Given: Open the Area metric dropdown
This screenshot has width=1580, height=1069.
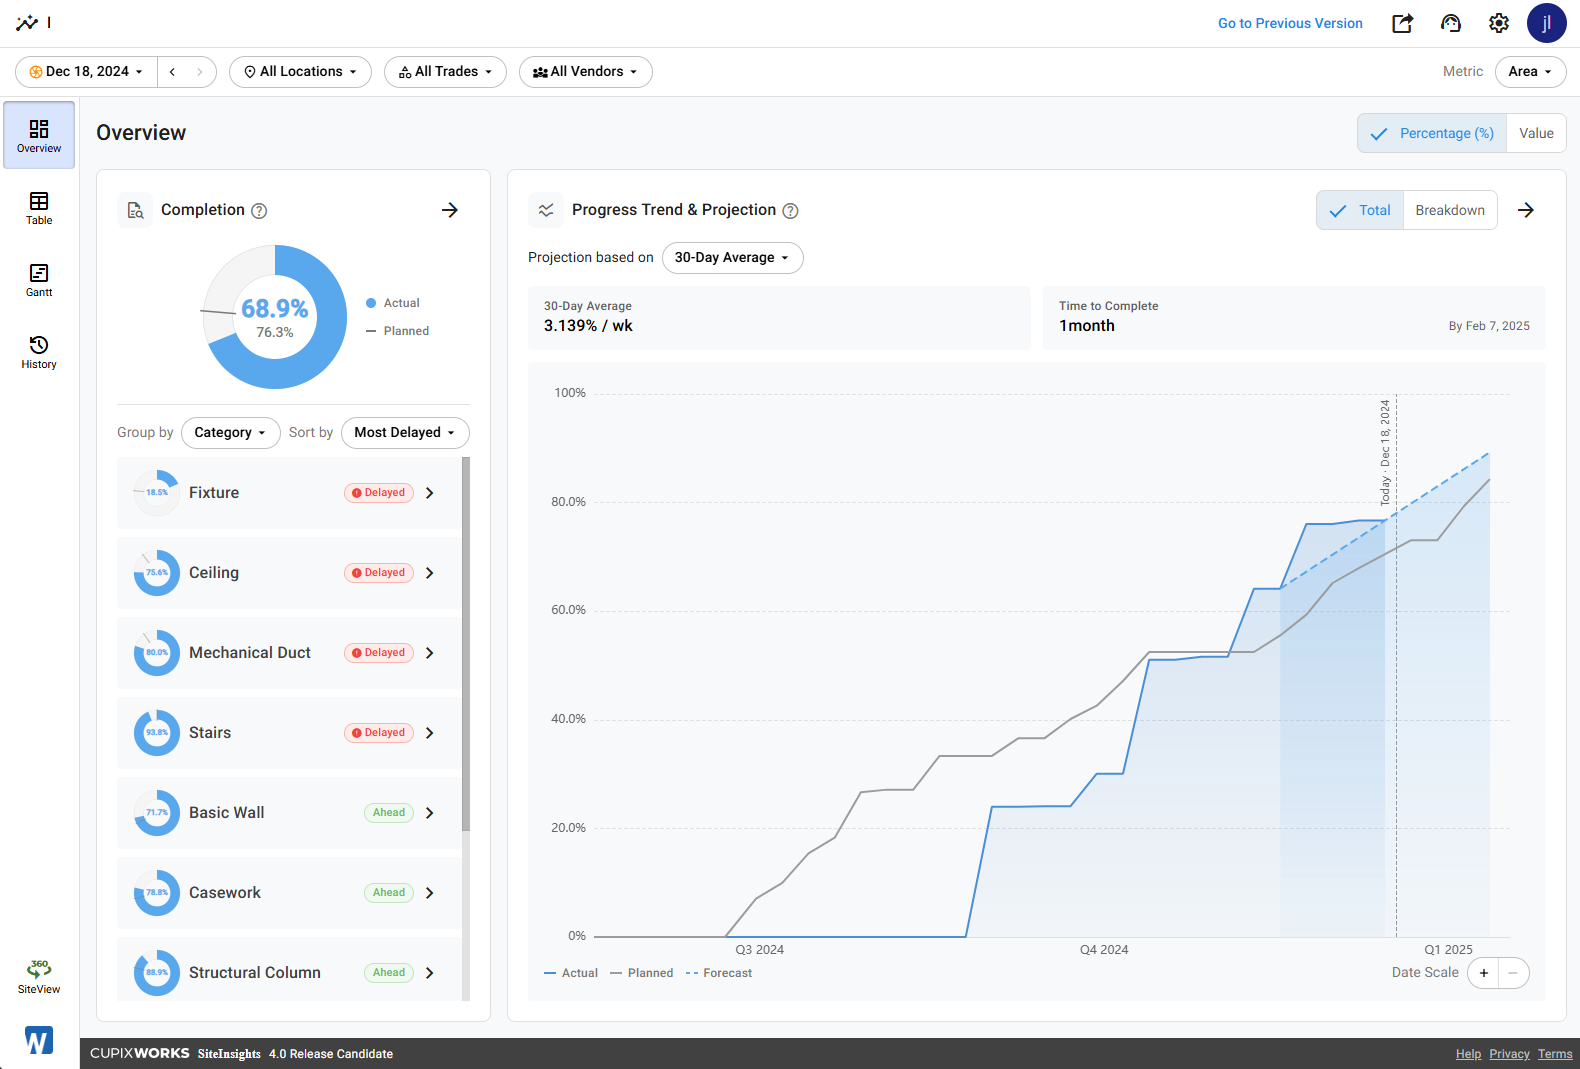Looking at the screenshot, I should pos(1530,72).
